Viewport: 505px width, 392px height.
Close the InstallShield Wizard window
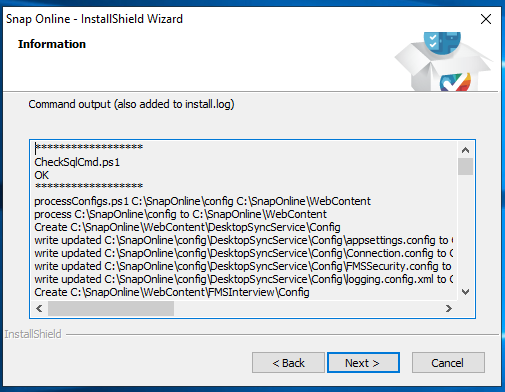[x=486, y=19]
